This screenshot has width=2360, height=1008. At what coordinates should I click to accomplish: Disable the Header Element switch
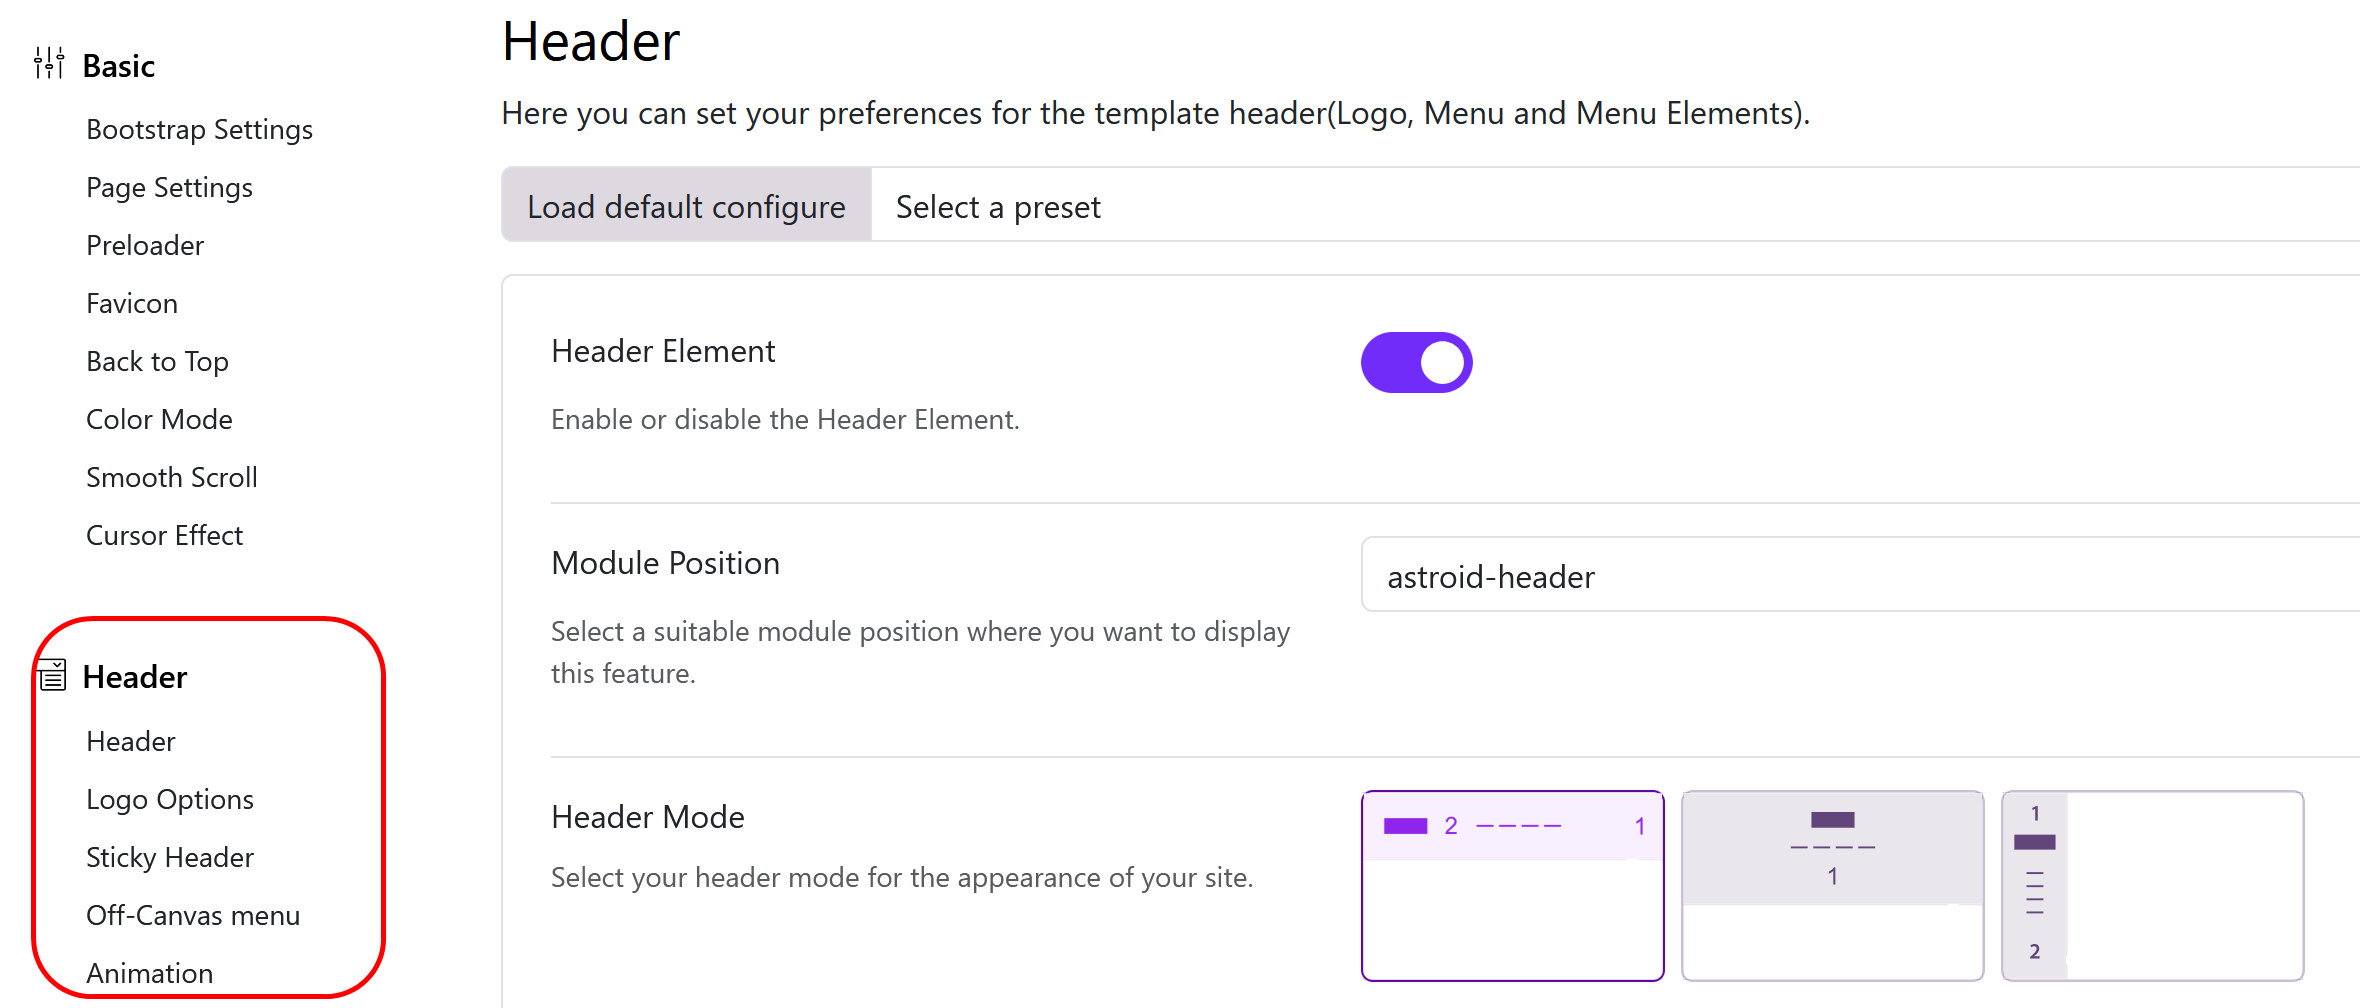tap(1416, 361)
